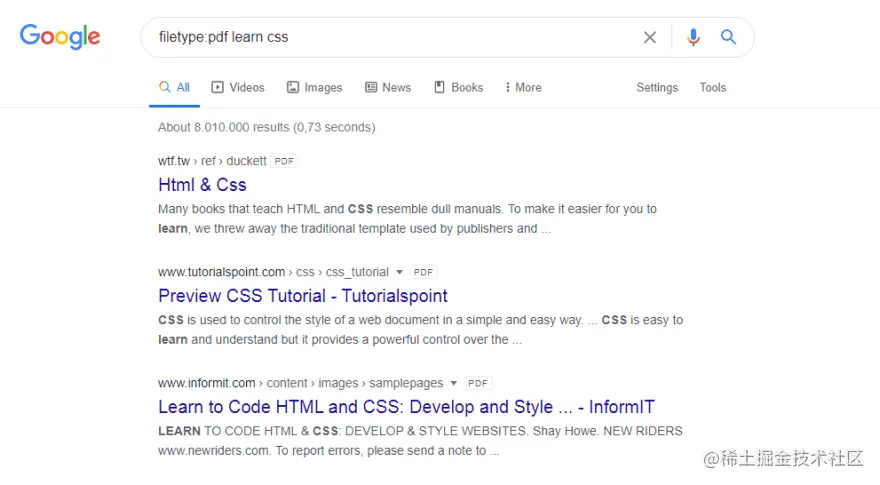Start voice search with the microphone icon
This screenshot has width=880, height=485.
(693, 37)
